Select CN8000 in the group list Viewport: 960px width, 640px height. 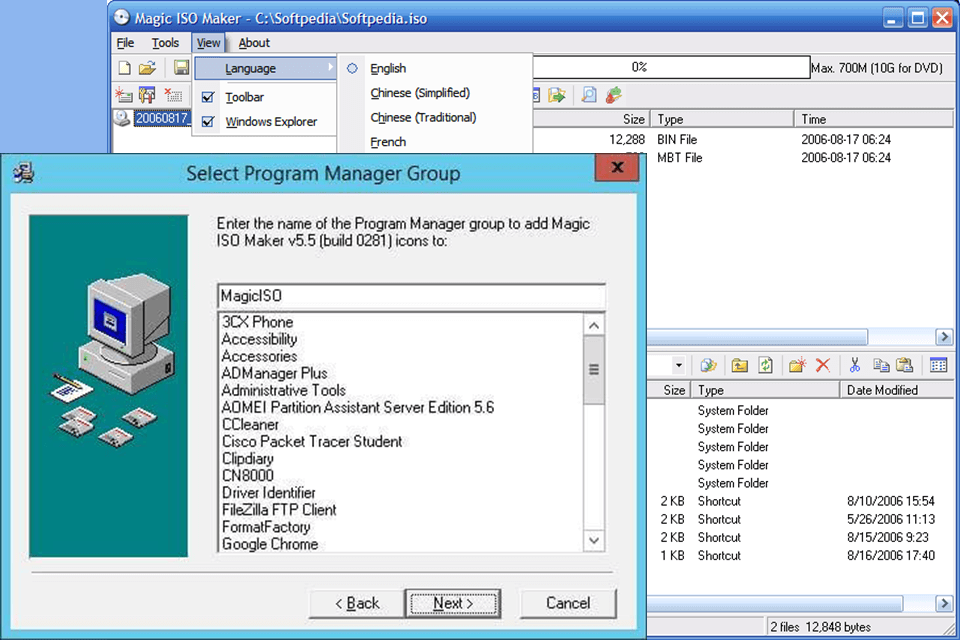[x=247, y=476]
